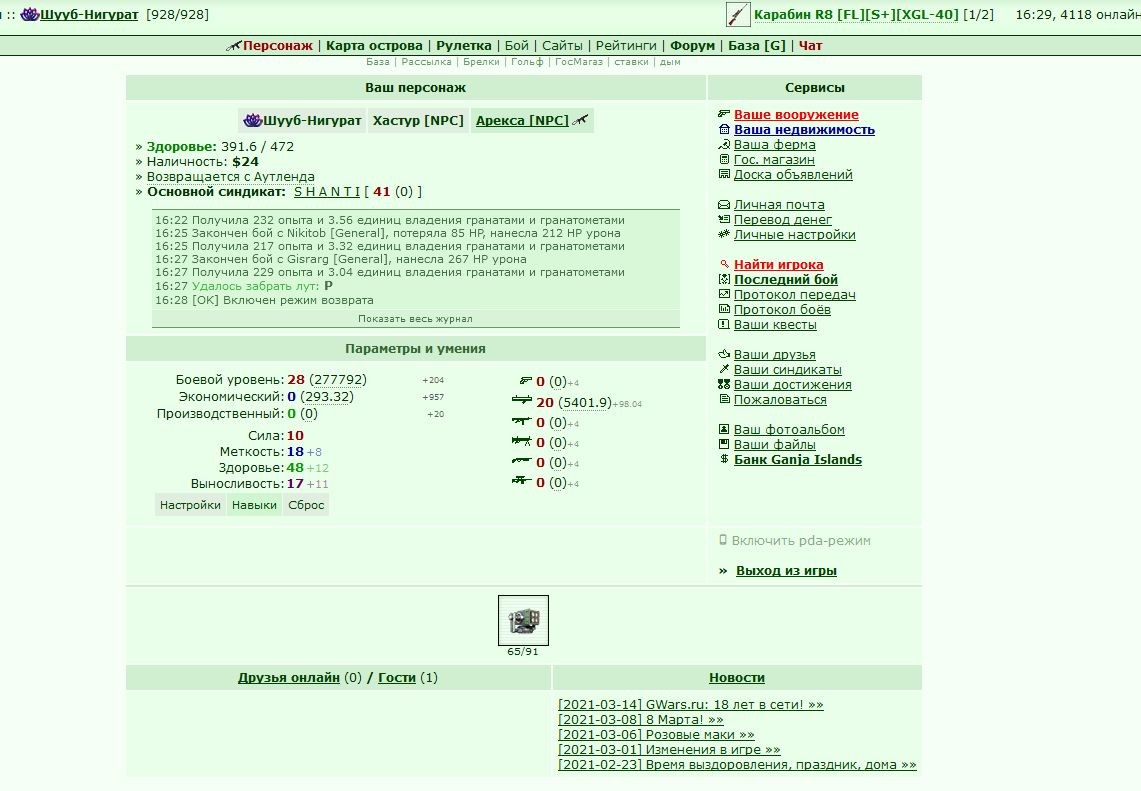Click the icon beside Ваши достижения
The height and width of the screenshot is (791, 1141).
723,384
